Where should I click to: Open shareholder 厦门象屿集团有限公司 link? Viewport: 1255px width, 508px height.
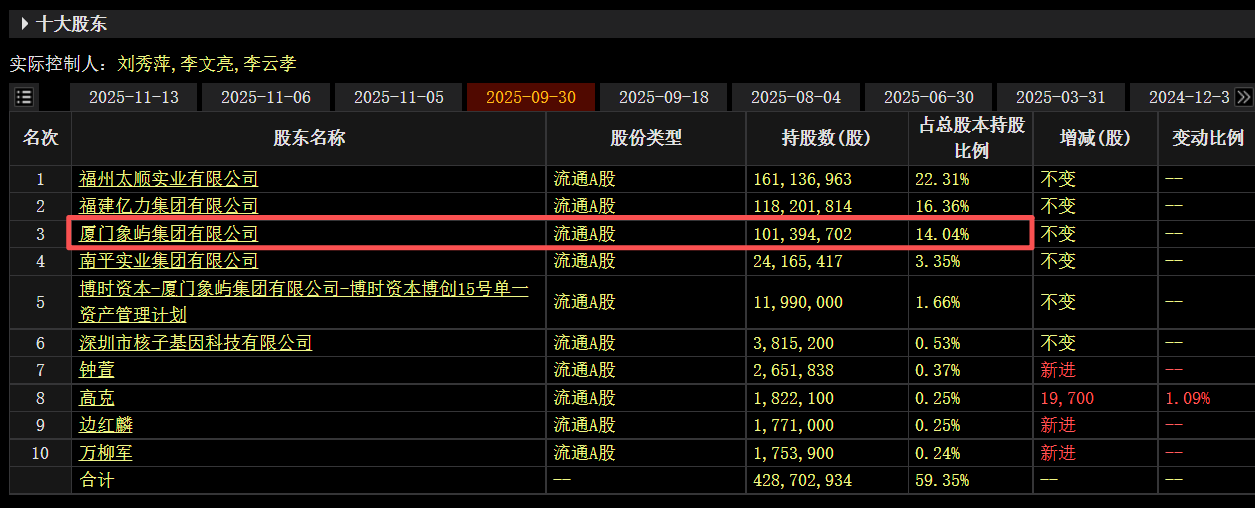[169, 234]
